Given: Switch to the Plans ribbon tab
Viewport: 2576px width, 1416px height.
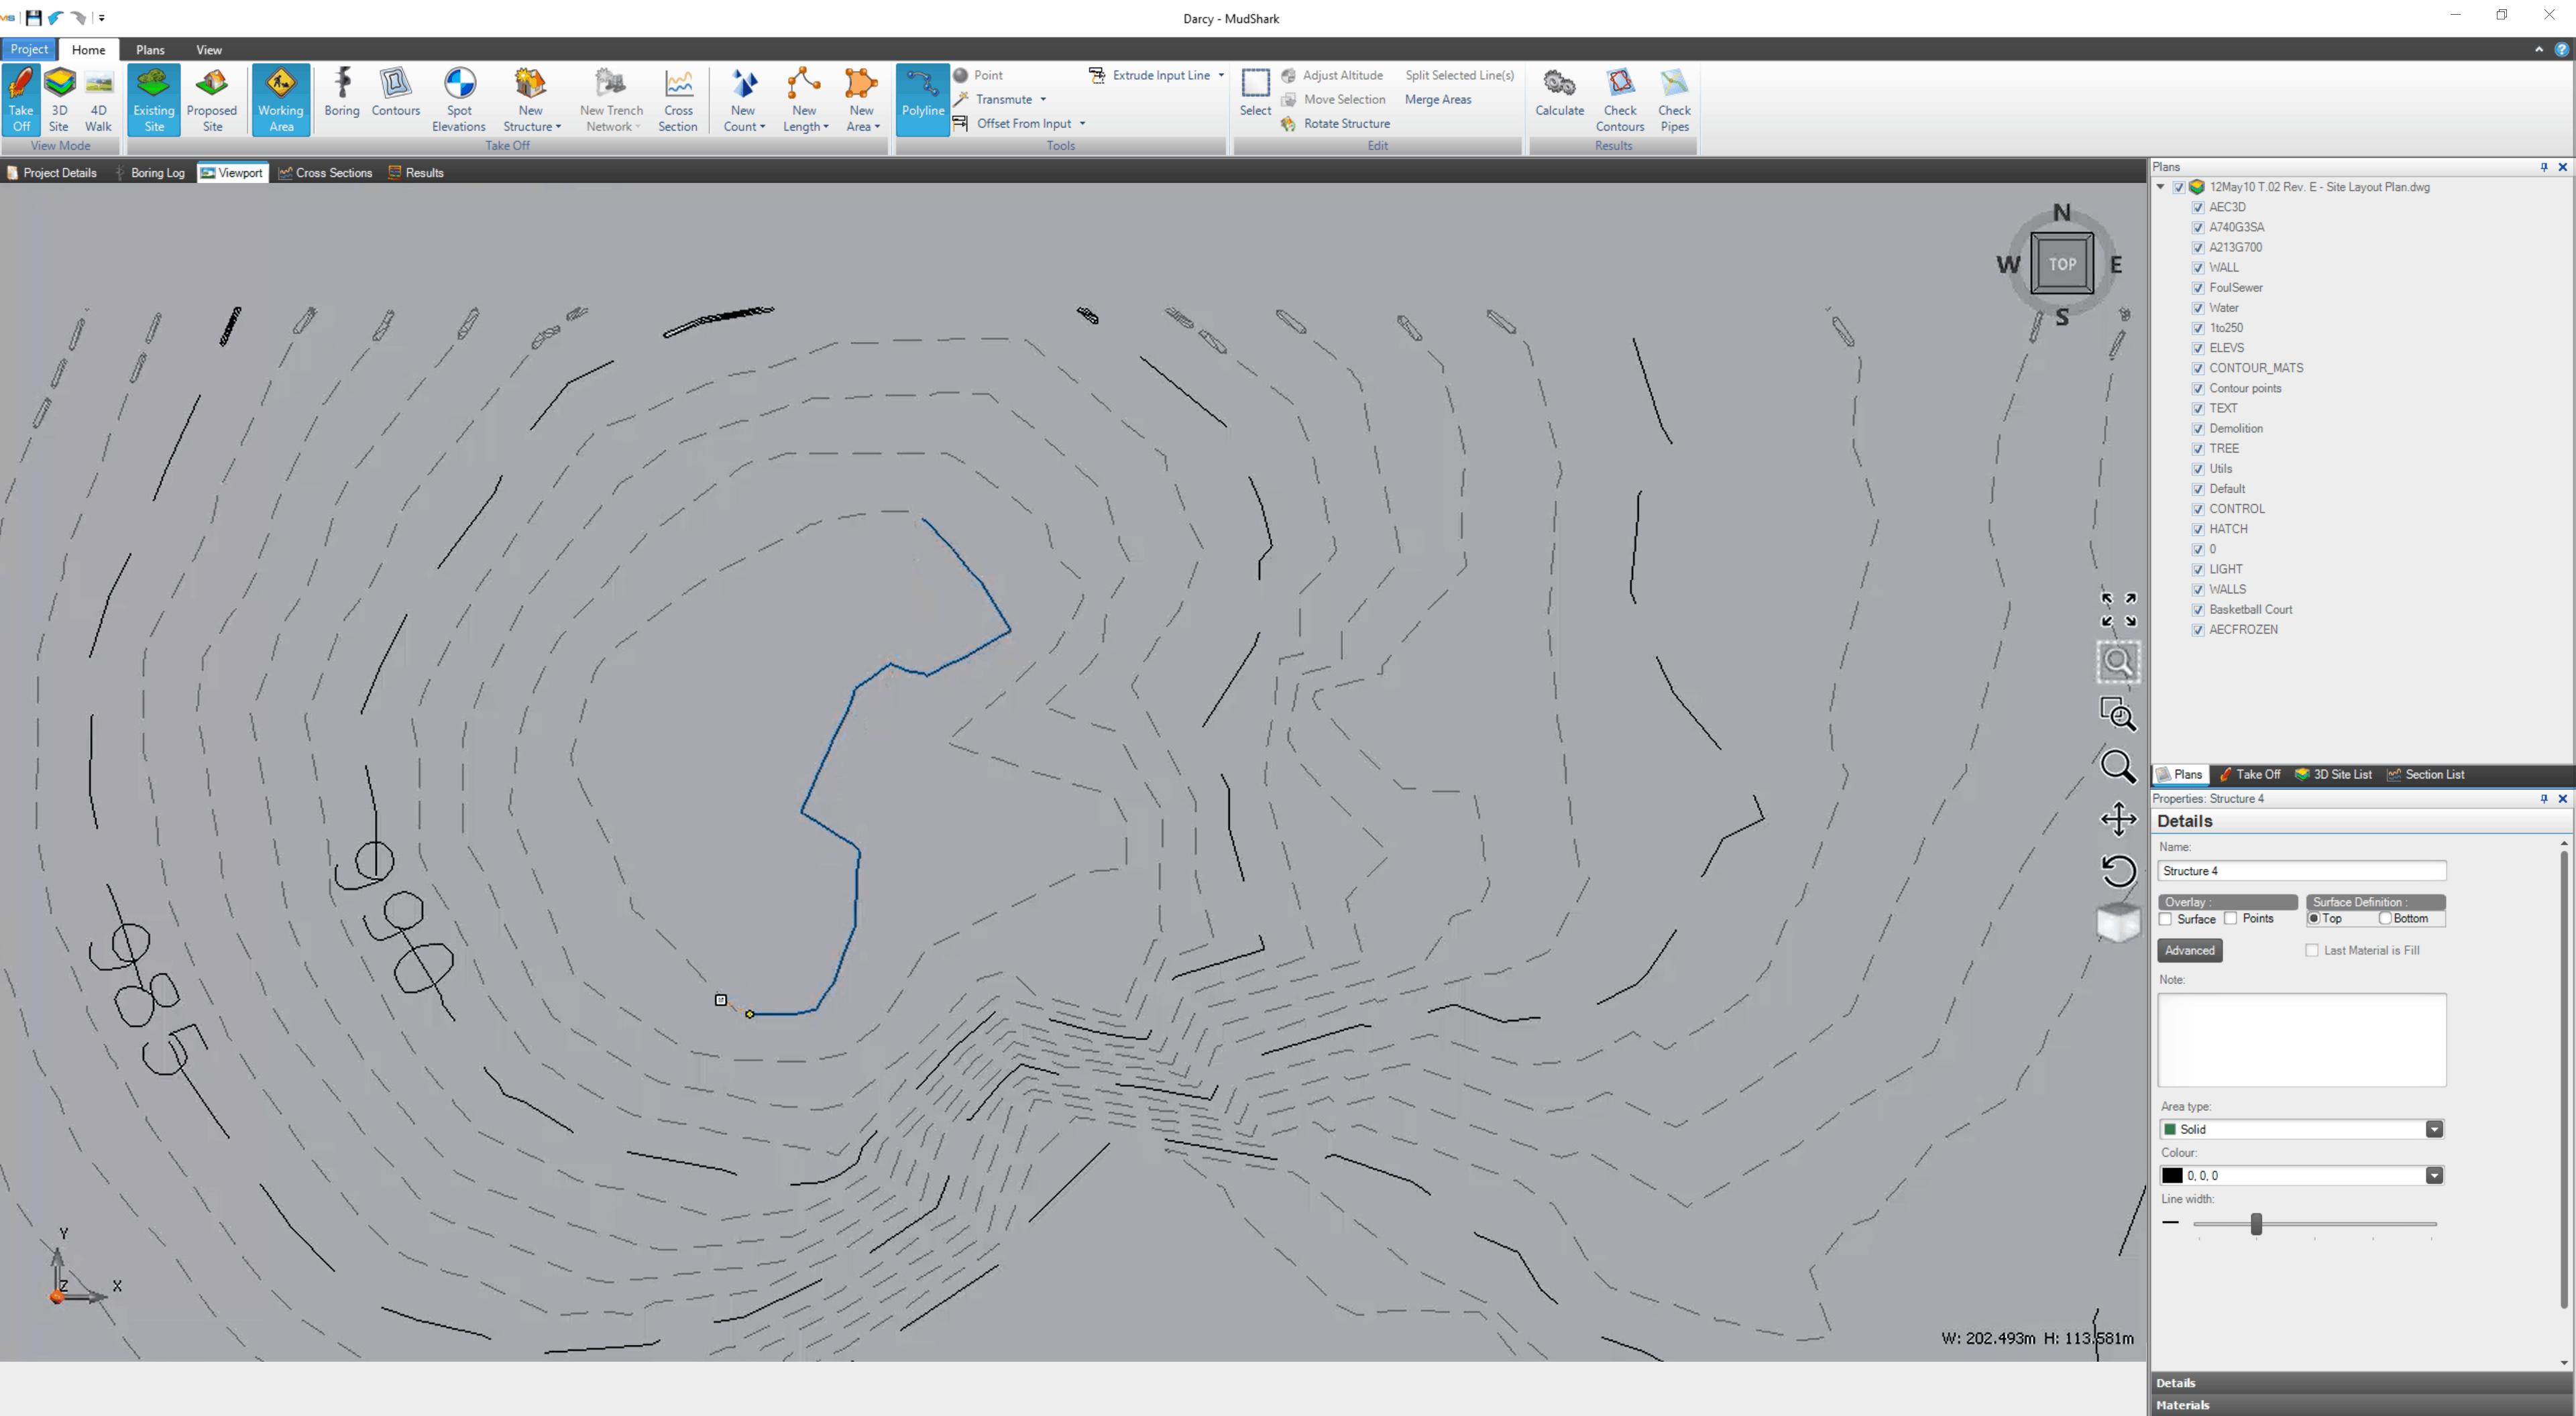Looking at the screenshot, I should tap(150, 49).
